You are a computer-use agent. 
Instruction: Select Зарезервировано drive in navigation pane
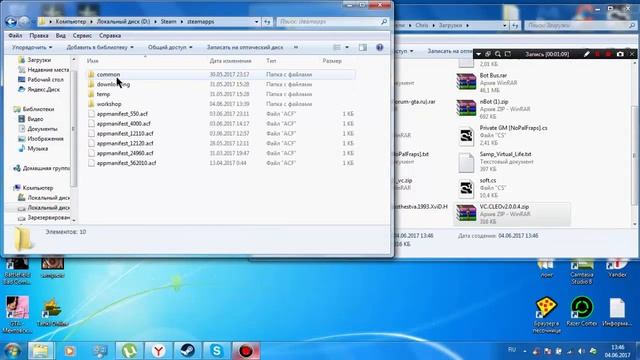coord(44,218)
